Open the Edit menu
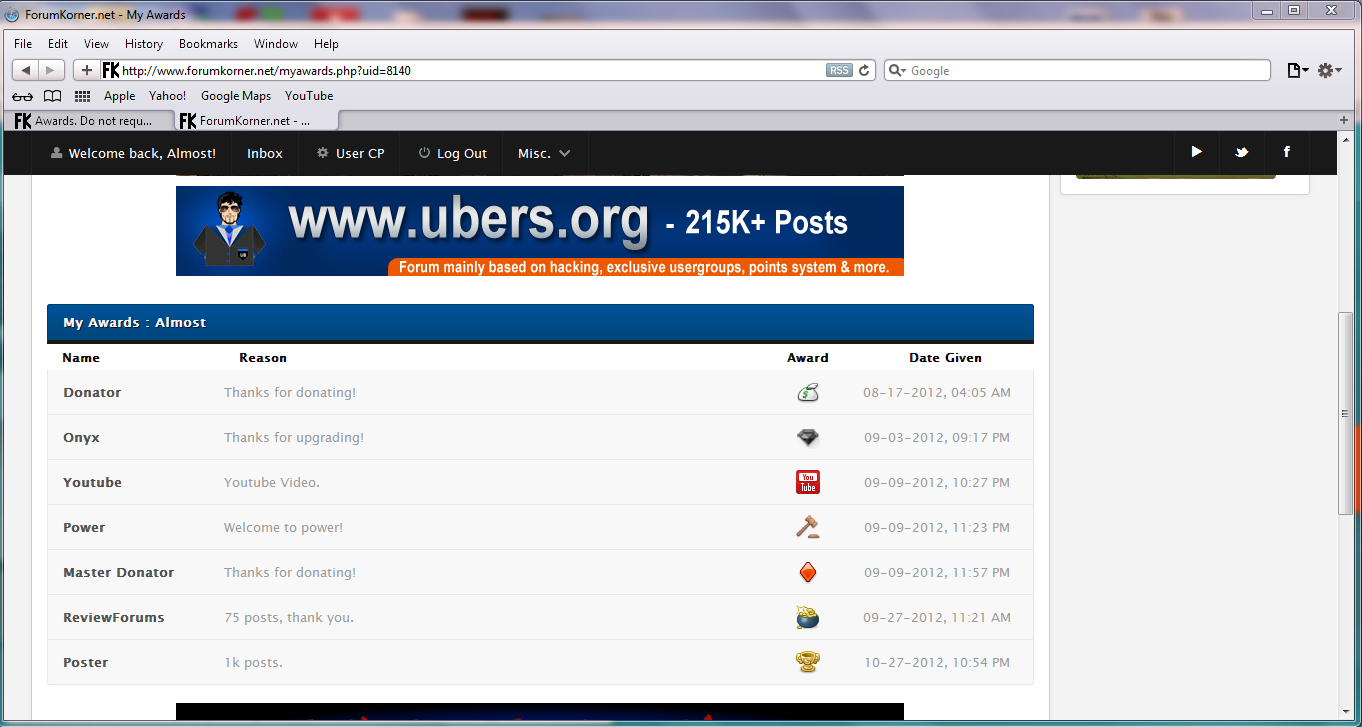Image resolution: width=1362 pixels, height=727 pixels. point(58,44)
